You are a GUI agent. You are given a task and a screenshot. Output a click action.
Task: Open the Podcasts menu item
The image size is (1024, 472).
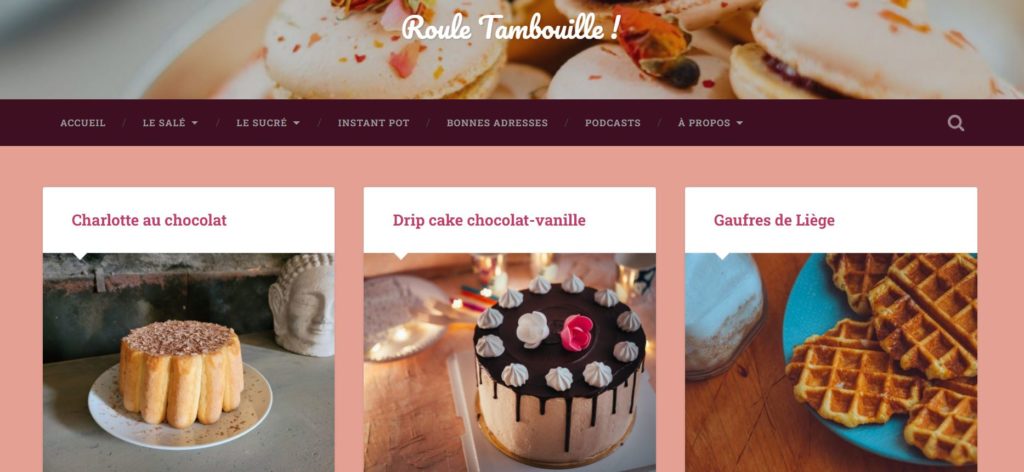613,123
